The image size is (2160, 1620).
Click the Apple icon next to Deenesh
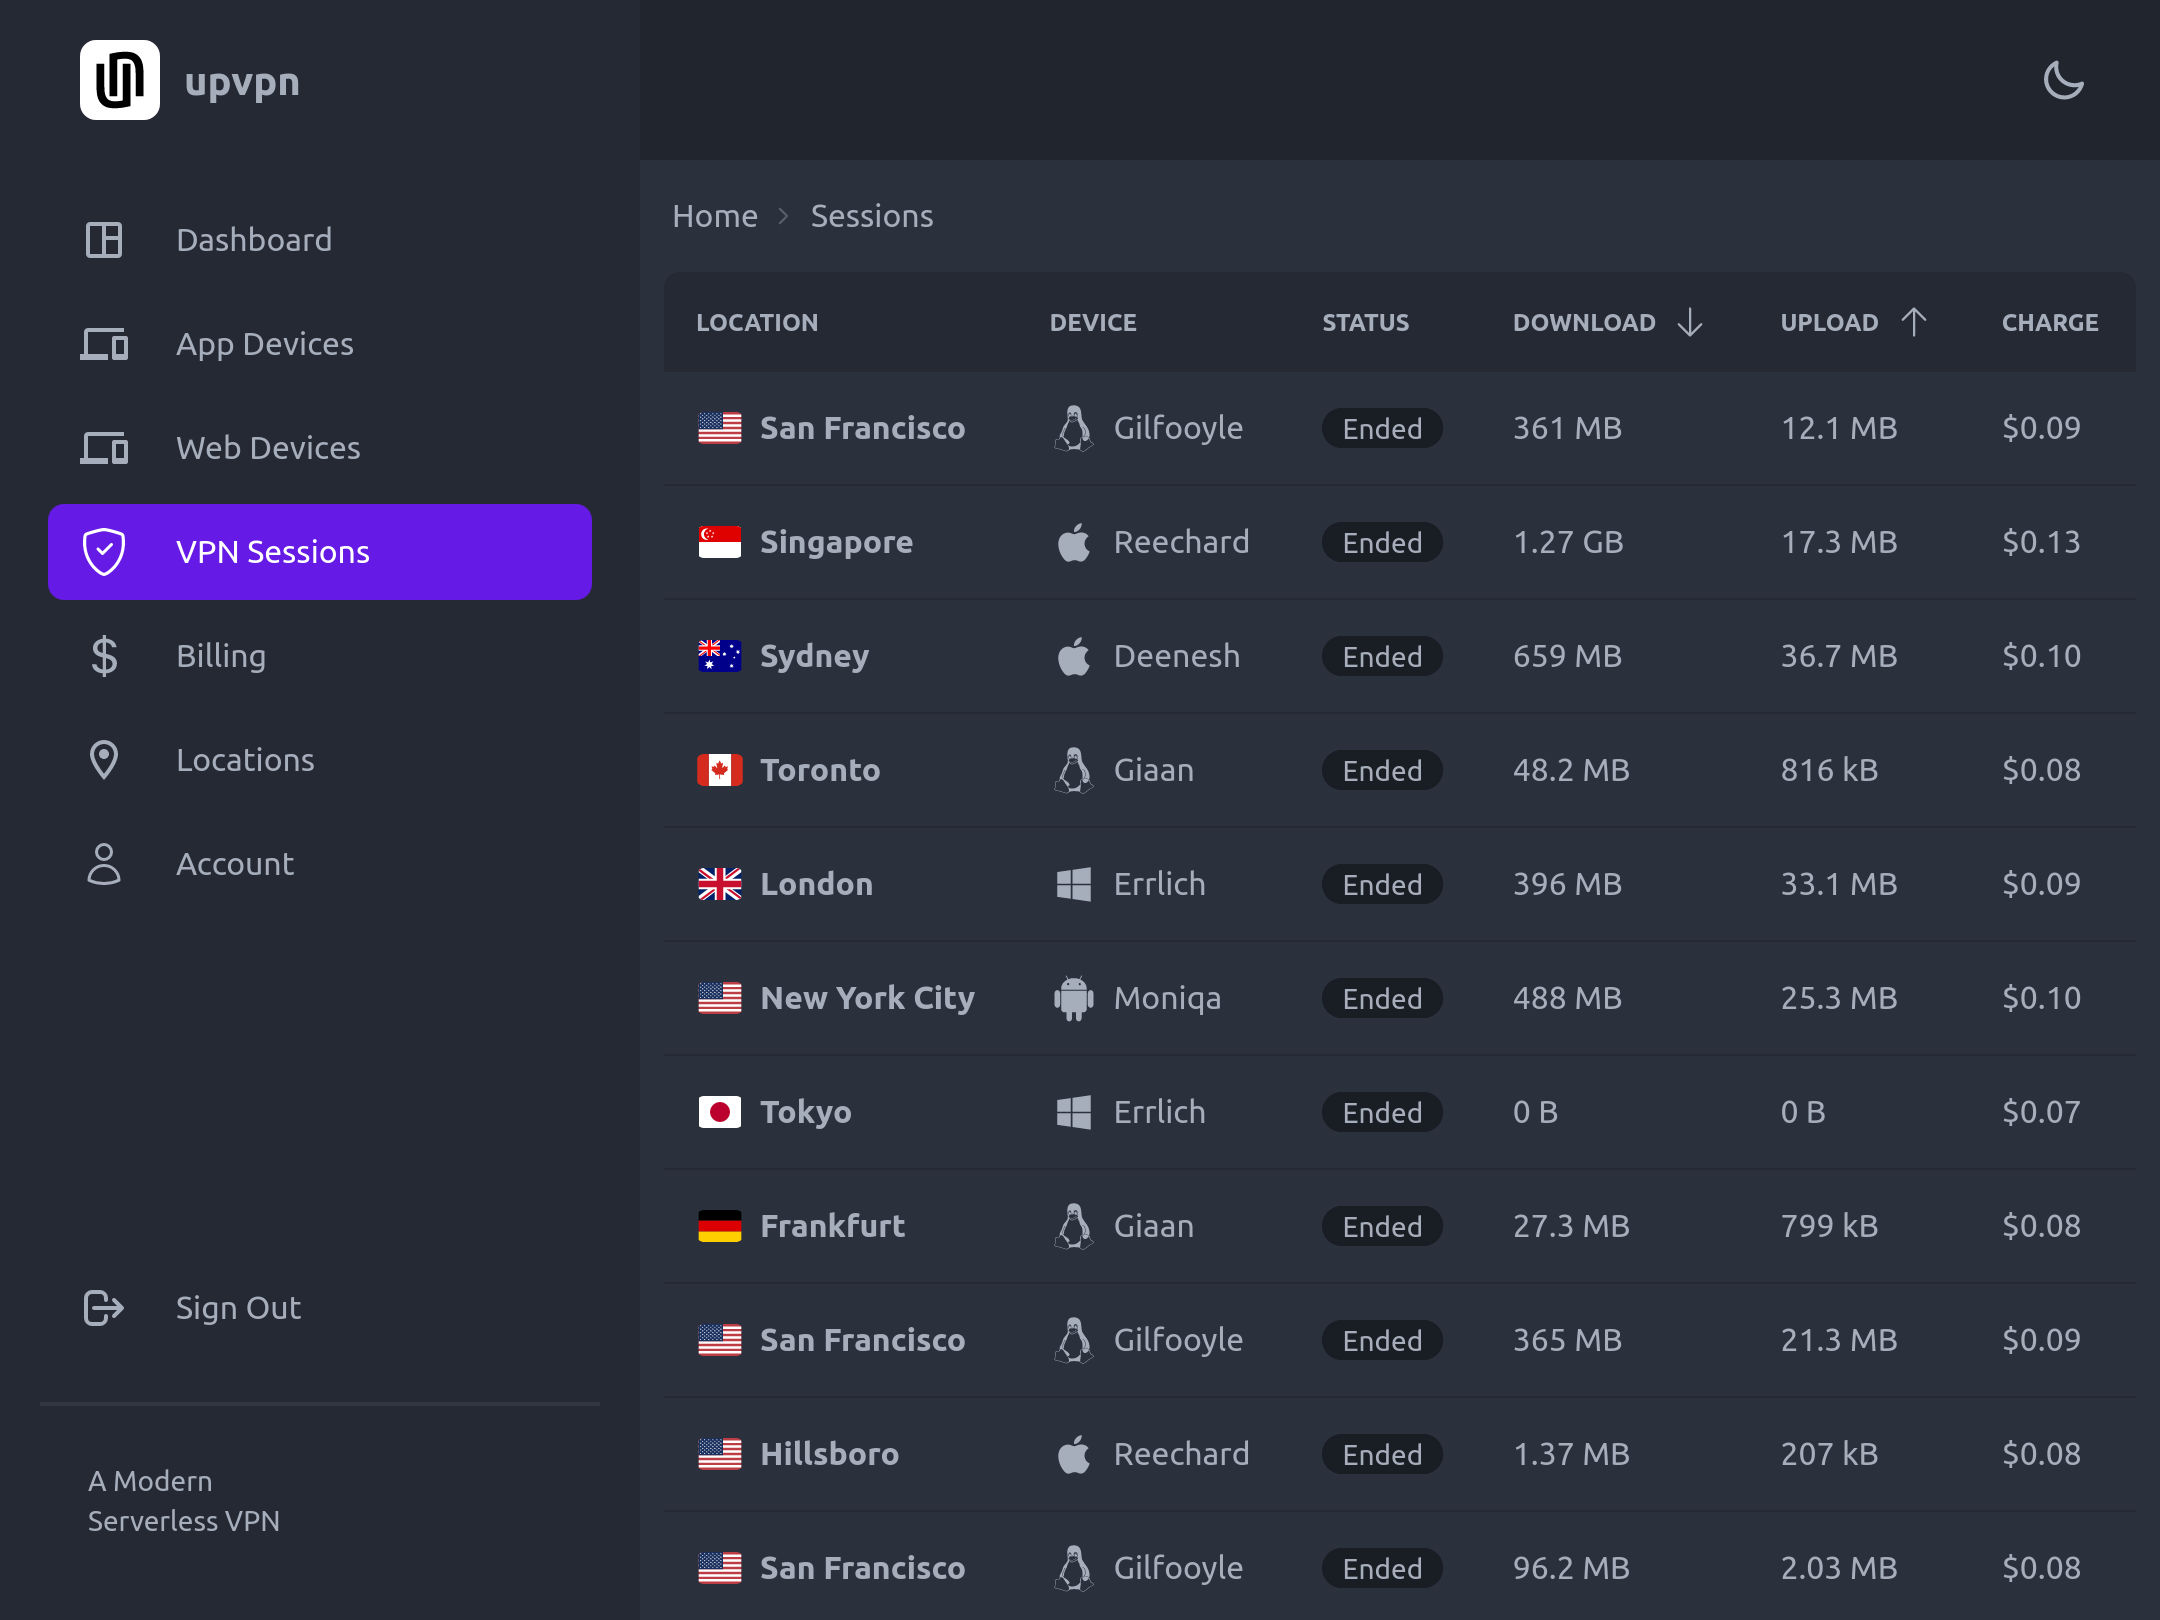point(1074,656)
